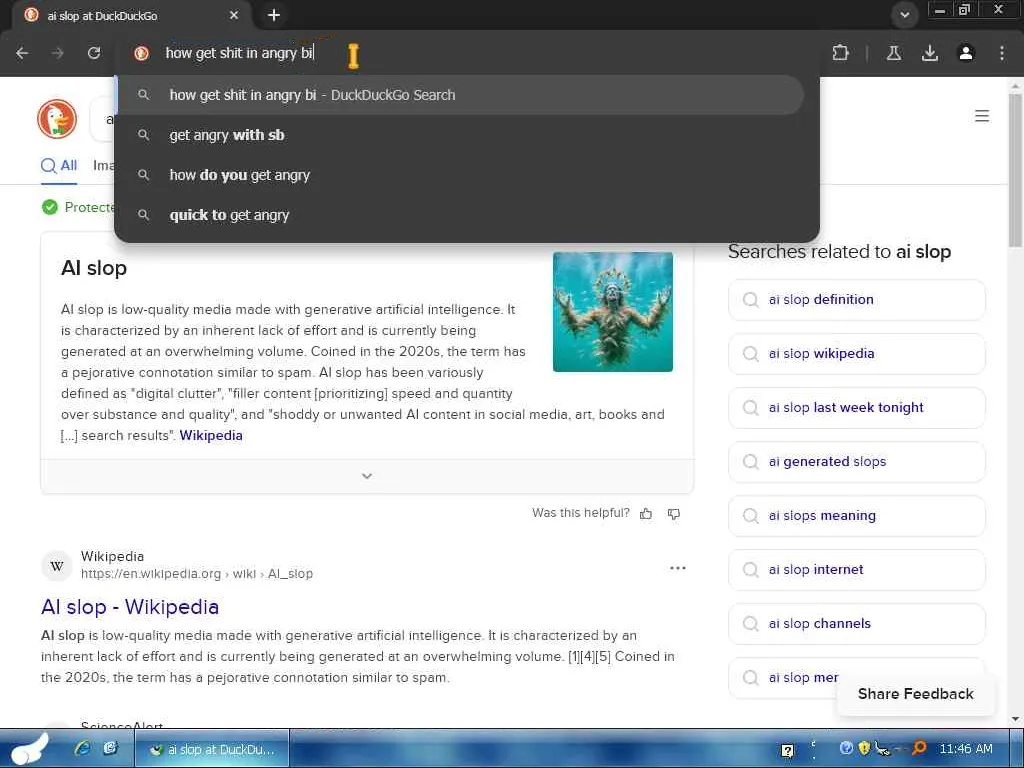Open the AI slop underwater statue image

point(613,312)
